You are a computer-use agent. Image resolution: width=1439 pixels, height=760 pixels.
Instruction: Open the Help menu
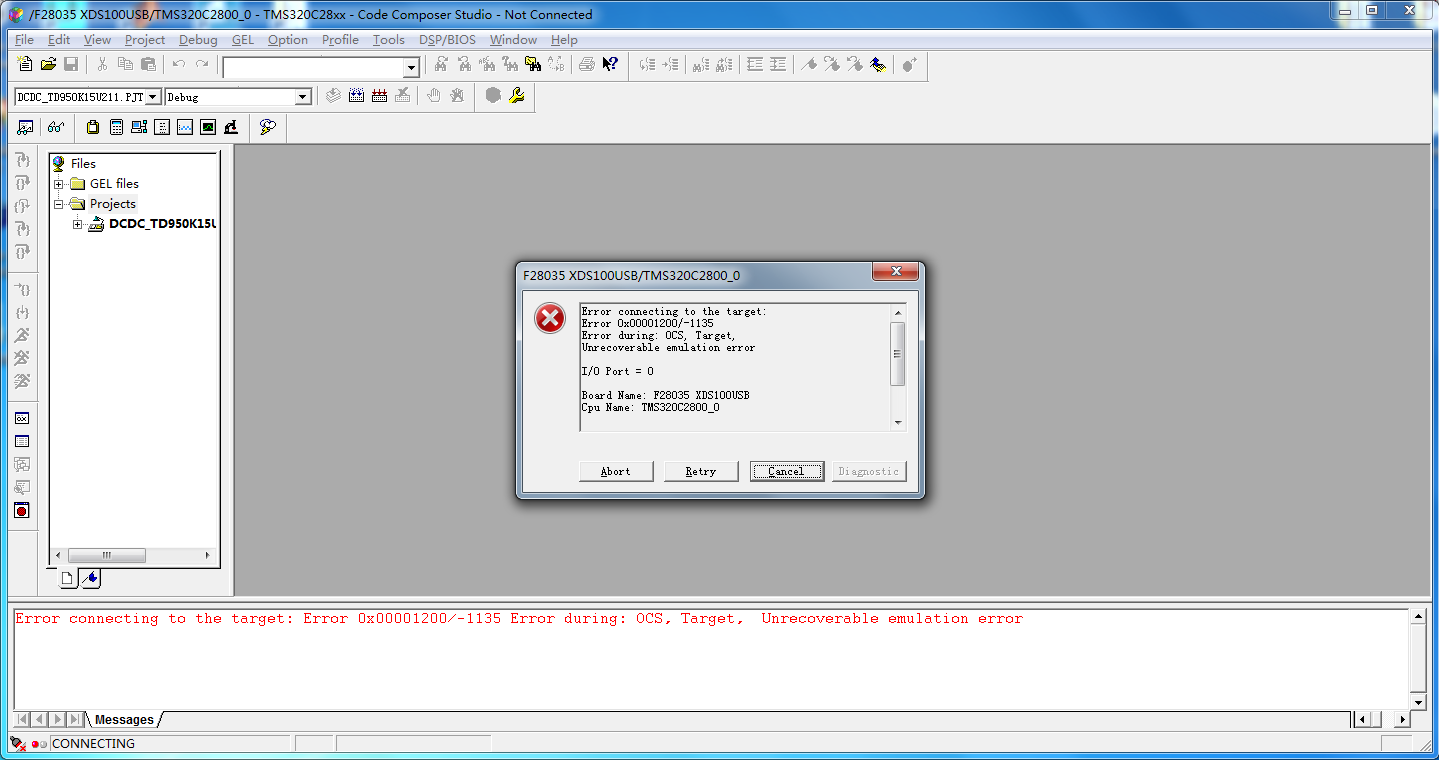564,40
